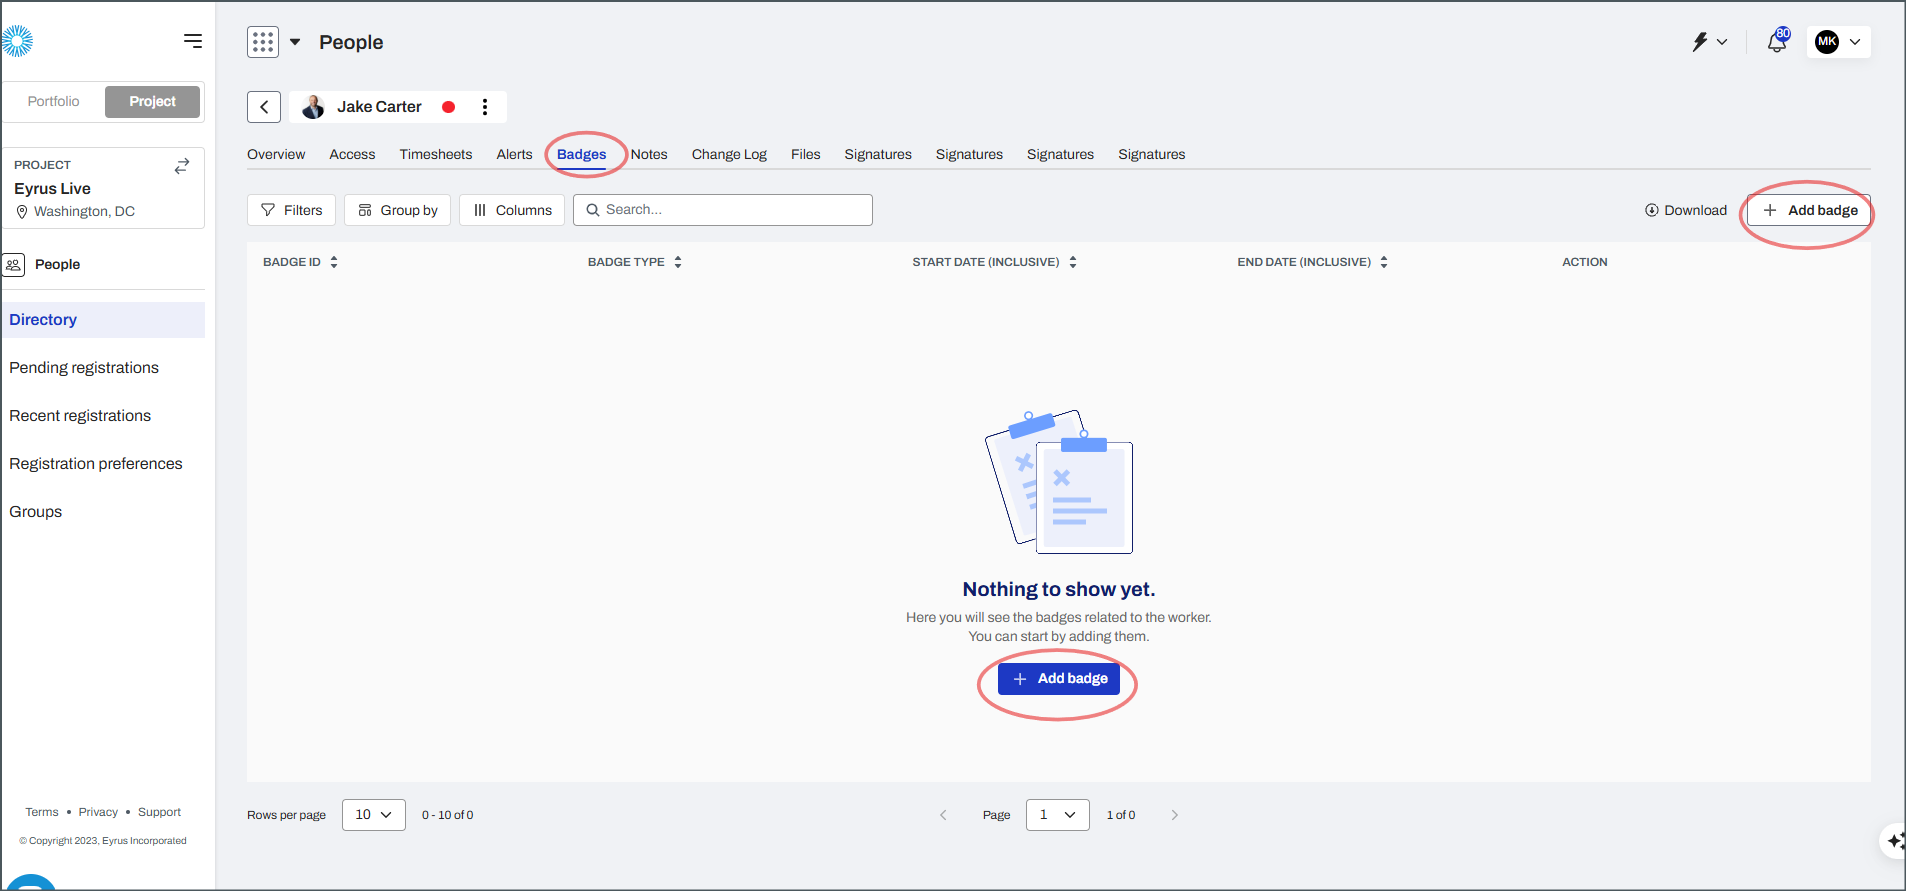Expand the Rows per page dropdown
Image resolution: width=1906 pixels, height=891 pixels.
point(373,815)
